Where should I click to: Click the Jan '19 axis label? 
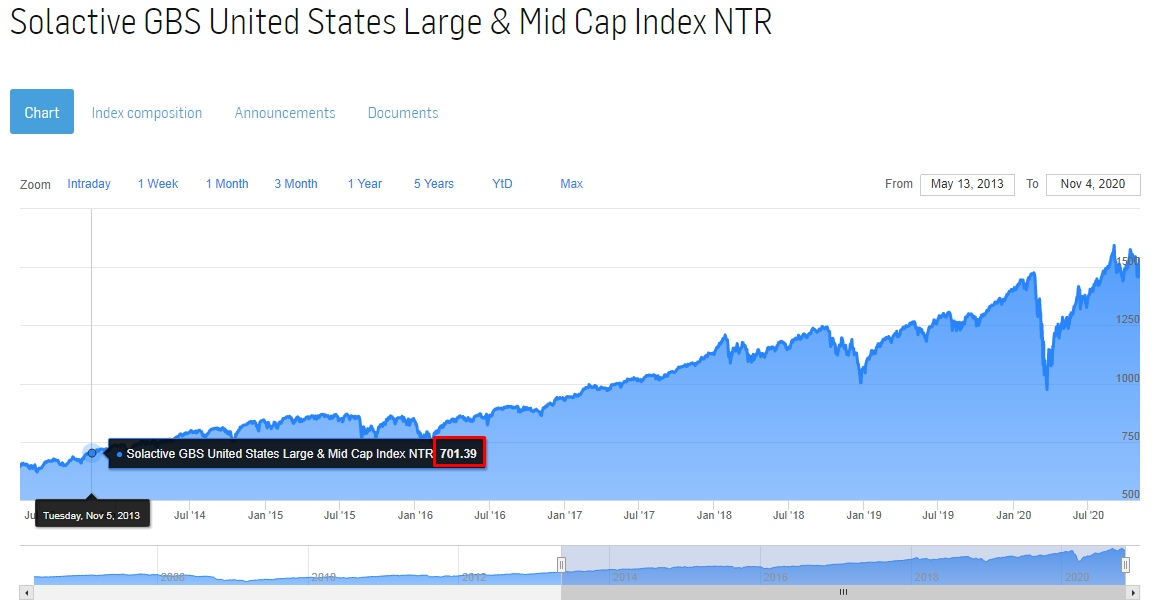[864, 515]
